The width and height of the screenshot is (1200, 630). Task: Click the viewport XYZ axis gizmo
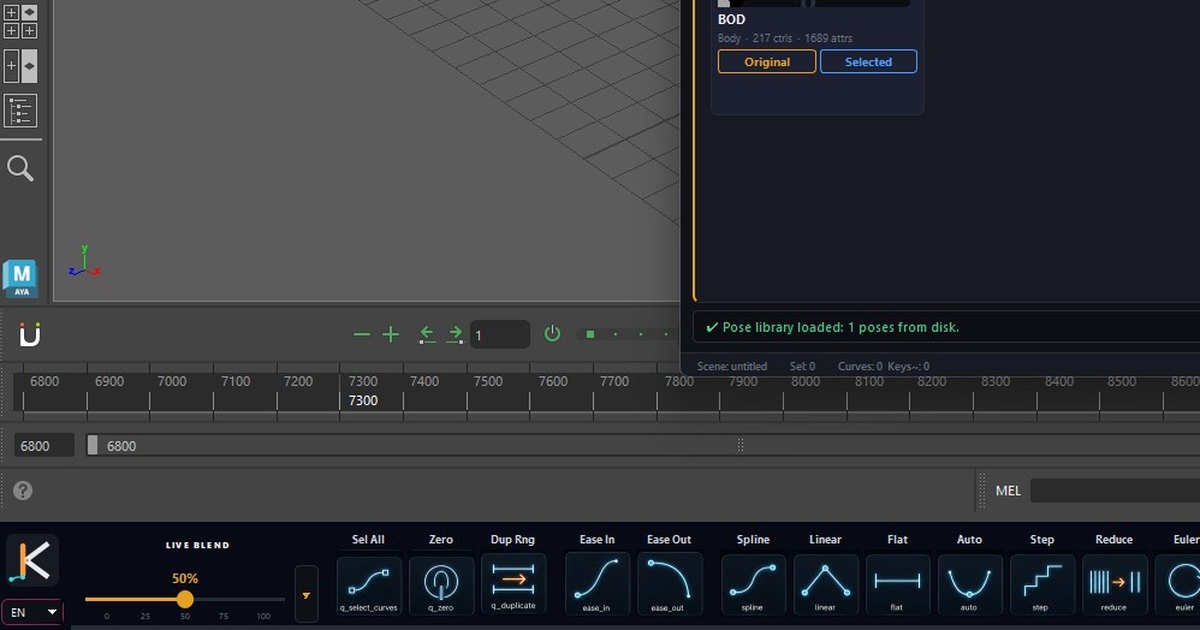pos(84,263)
